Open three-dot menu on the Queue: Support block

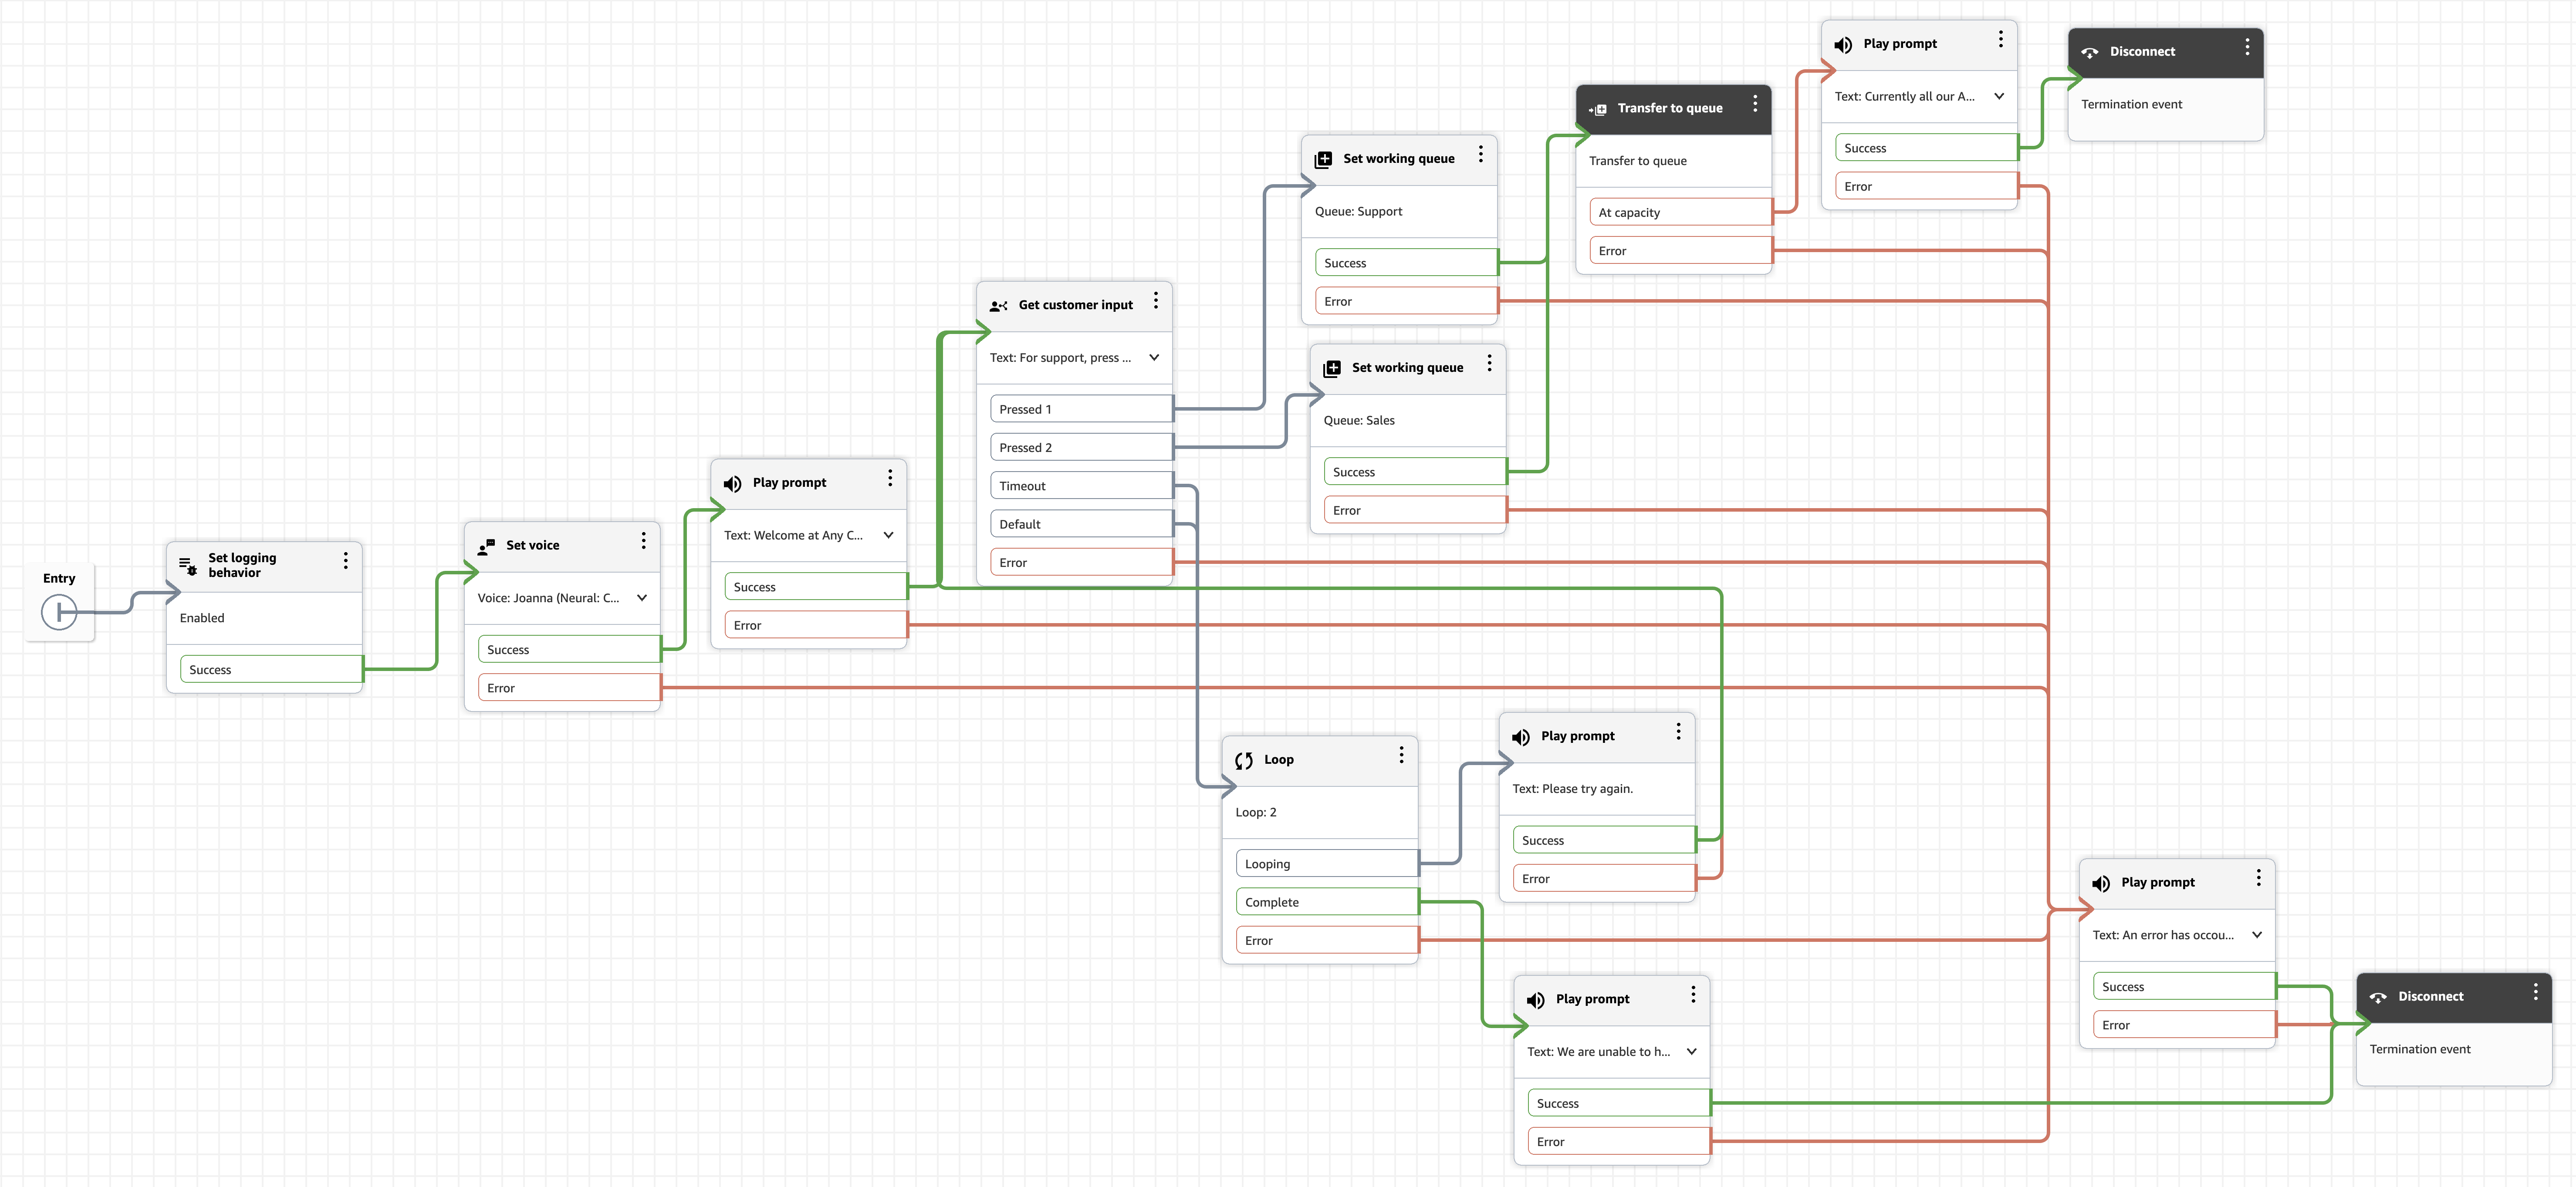pyautogui.click(x=1481, y=154)
